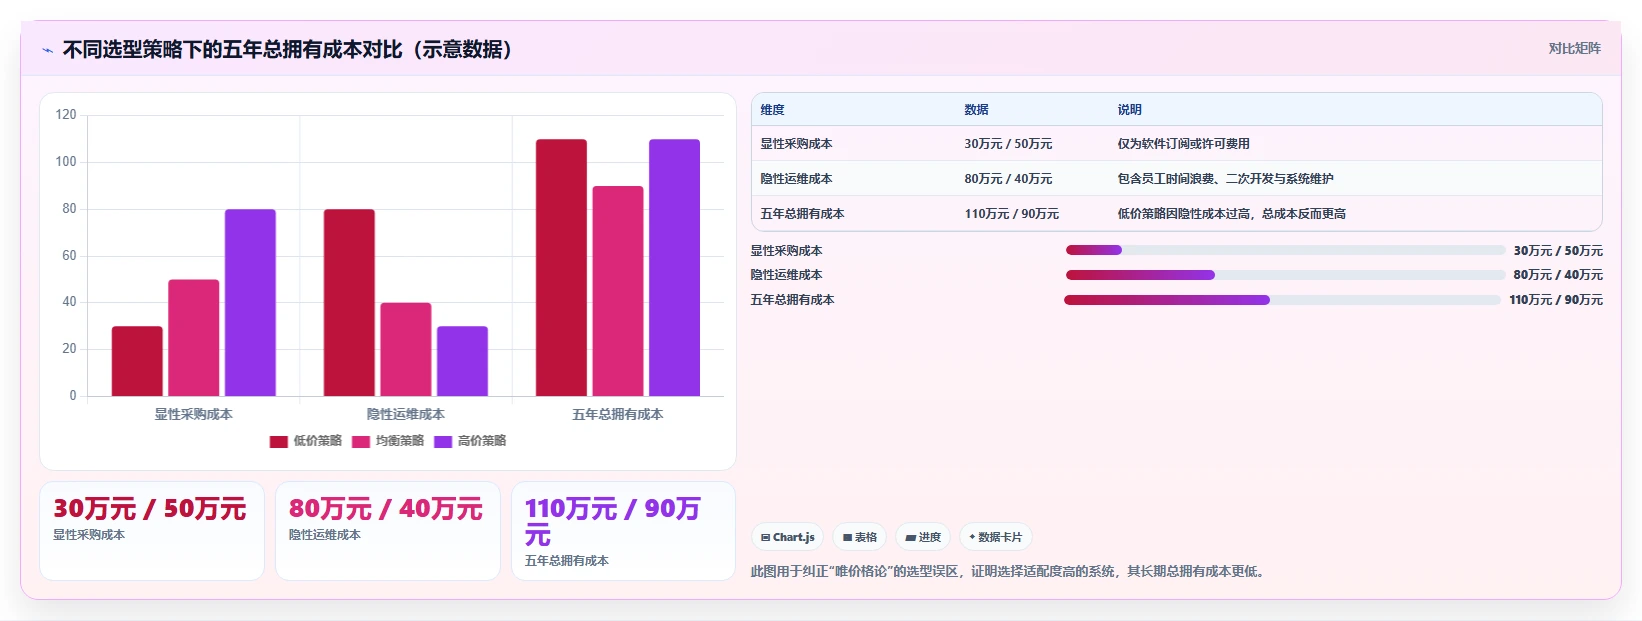Image resolution: width=1642 pixels, height=621 pixels.
Task: Click the 低价策略 bar in the 五年总拥有成本 group
Action: pos(561,268)
